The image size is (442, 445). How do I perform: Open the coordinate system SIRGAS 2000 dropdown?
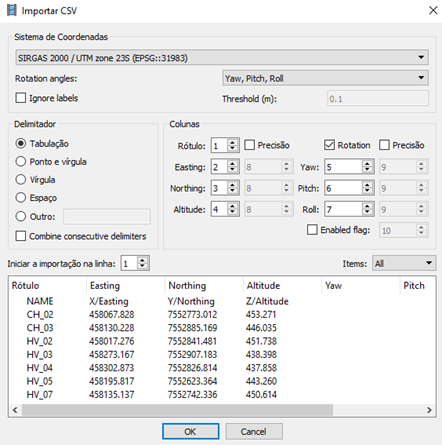tap(222, 58)
